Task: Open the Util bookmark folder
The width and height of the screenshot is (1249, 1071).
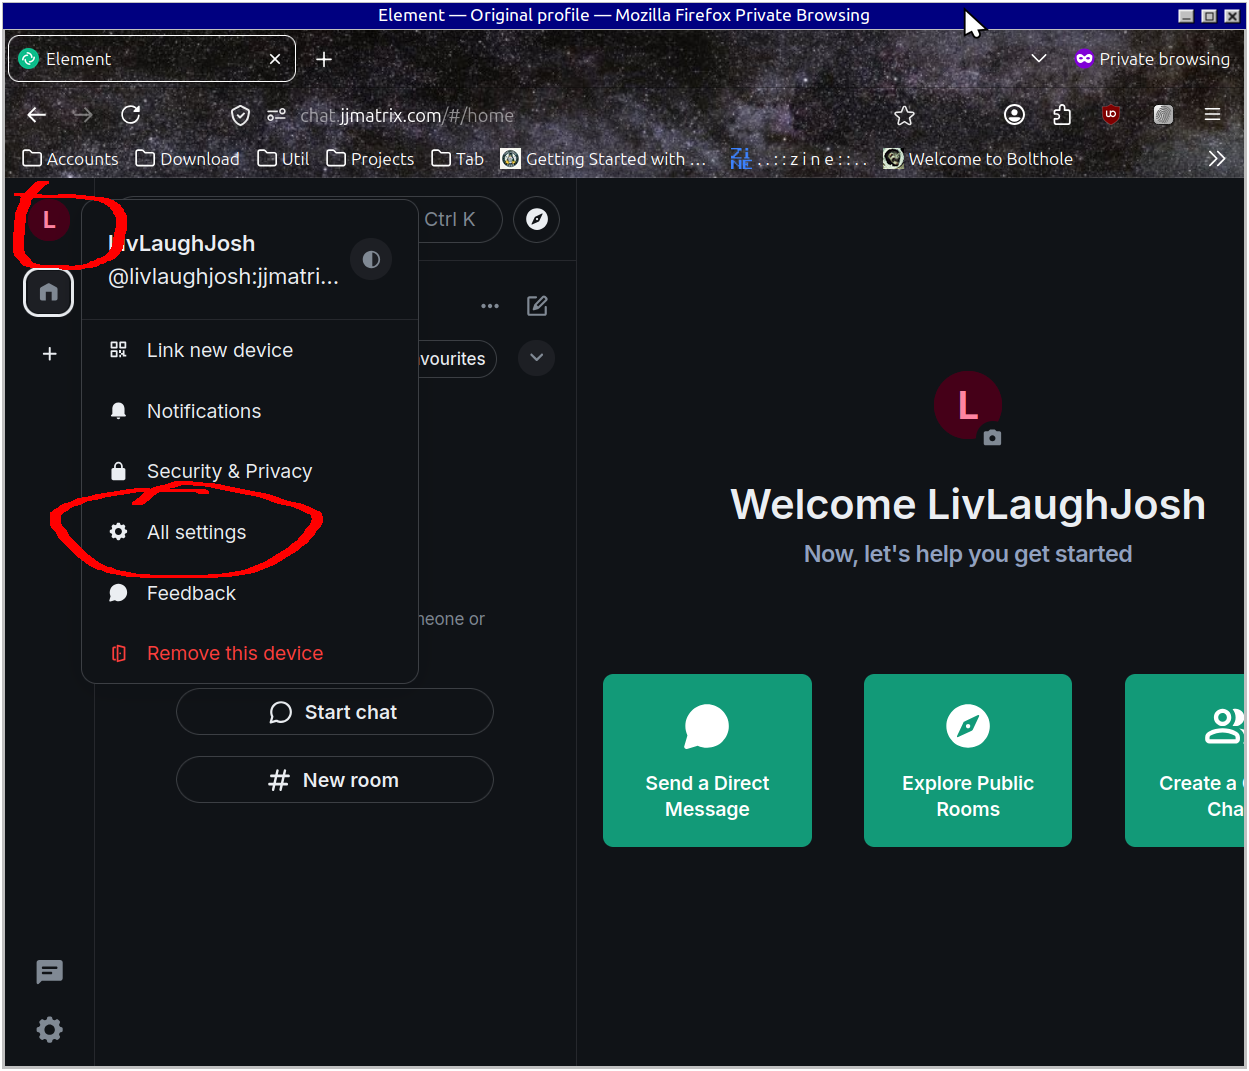Action: [283, 159]
